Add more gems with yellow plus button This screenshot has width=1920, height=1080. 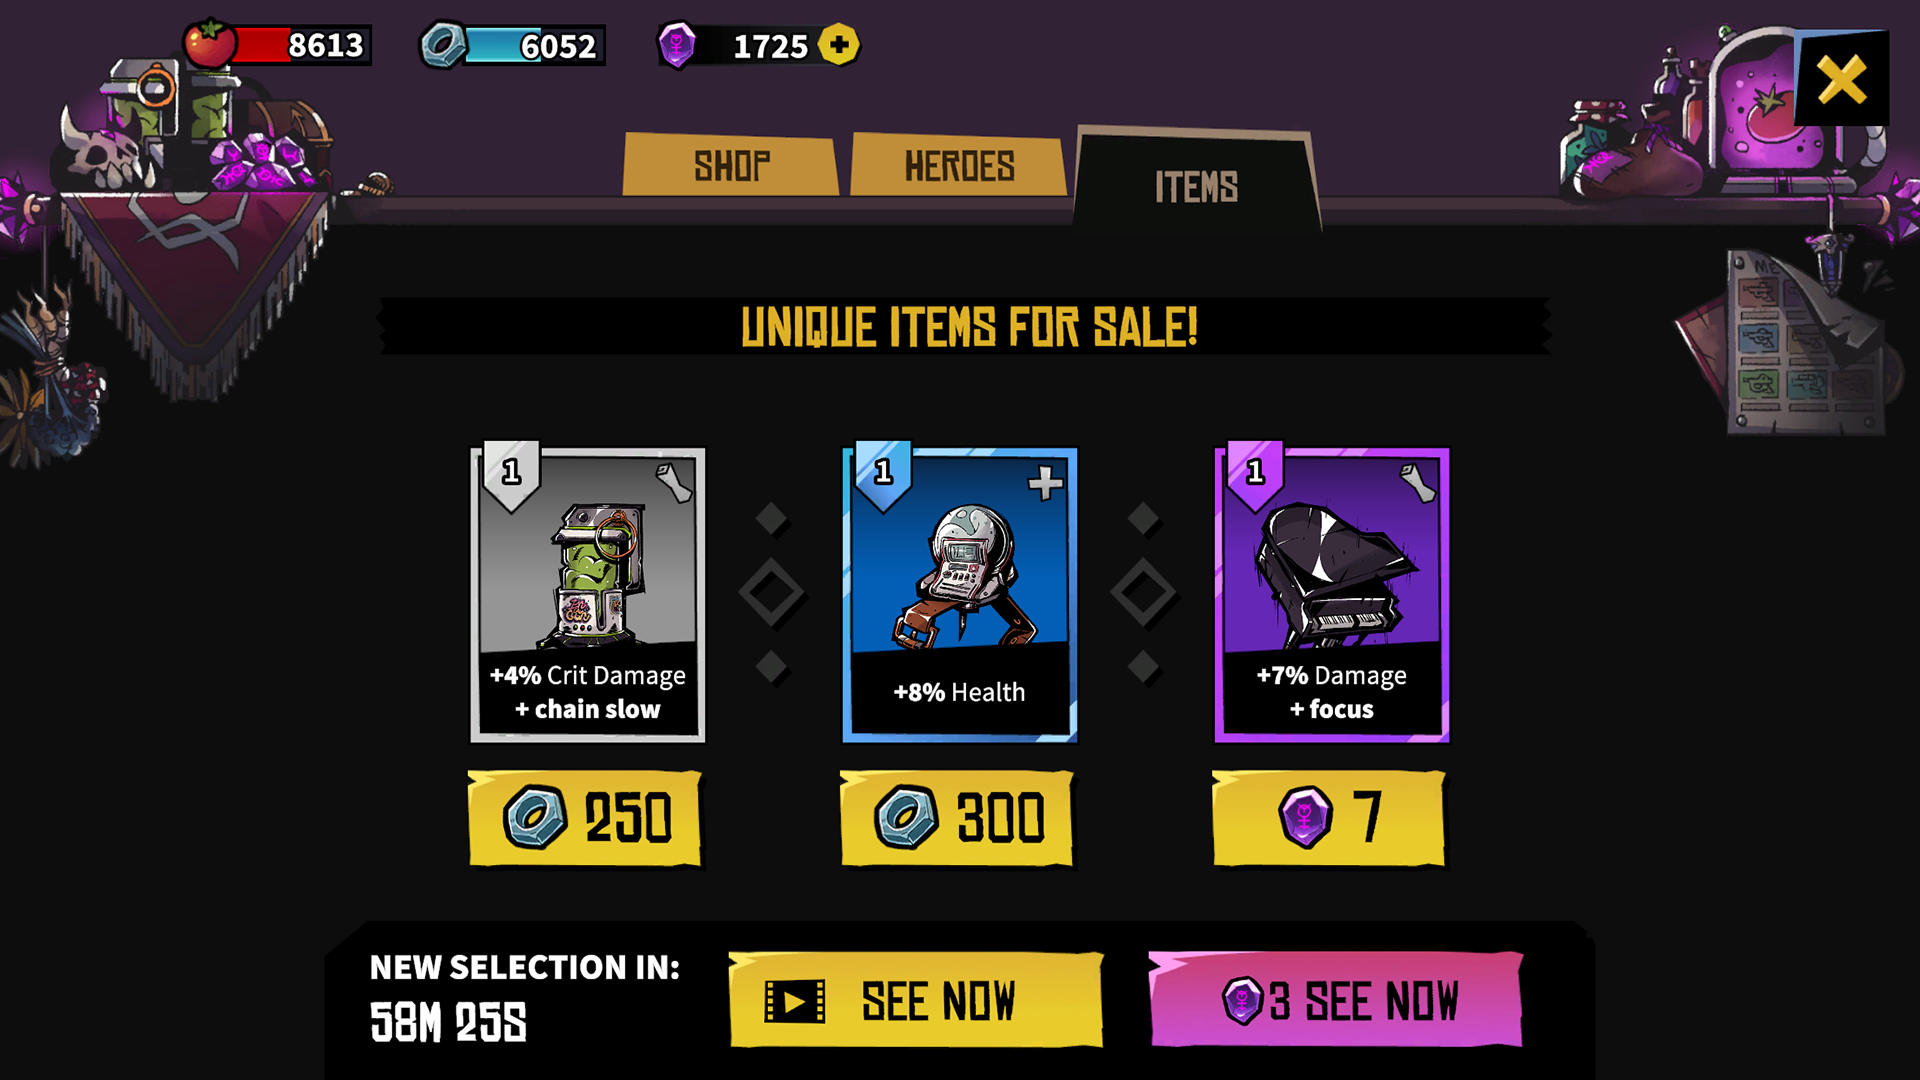click(838, 44)
